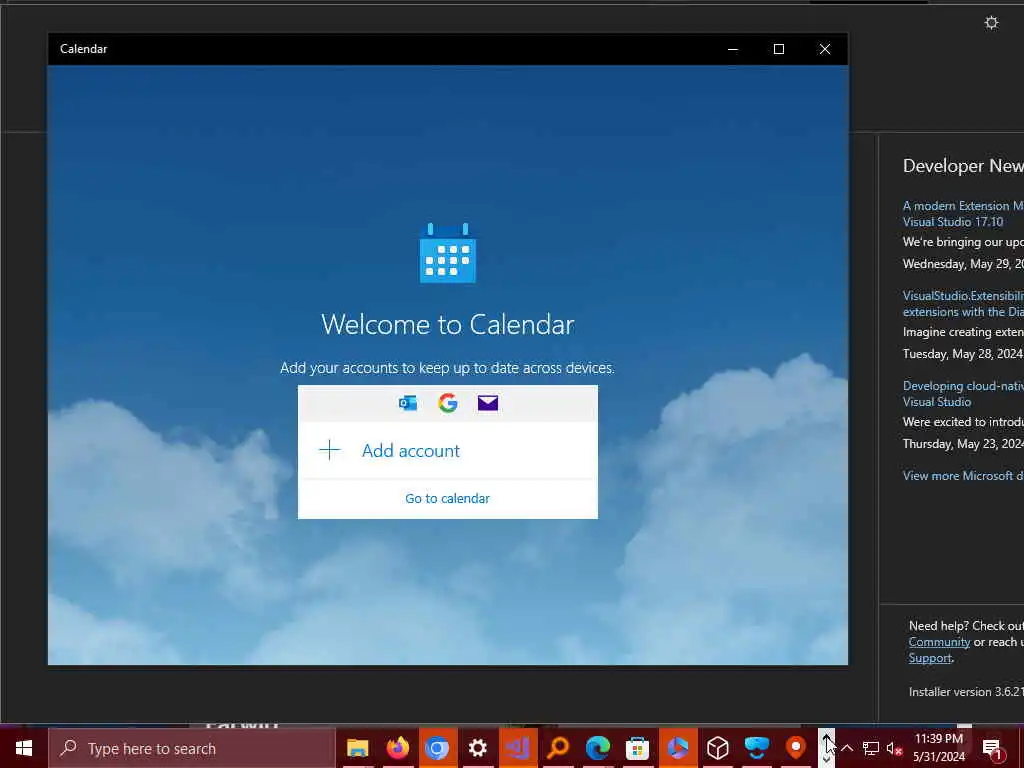Screen dimensions: 1024x768
Task: Show hidden system tray icons
Action: (x=847, y=748)
